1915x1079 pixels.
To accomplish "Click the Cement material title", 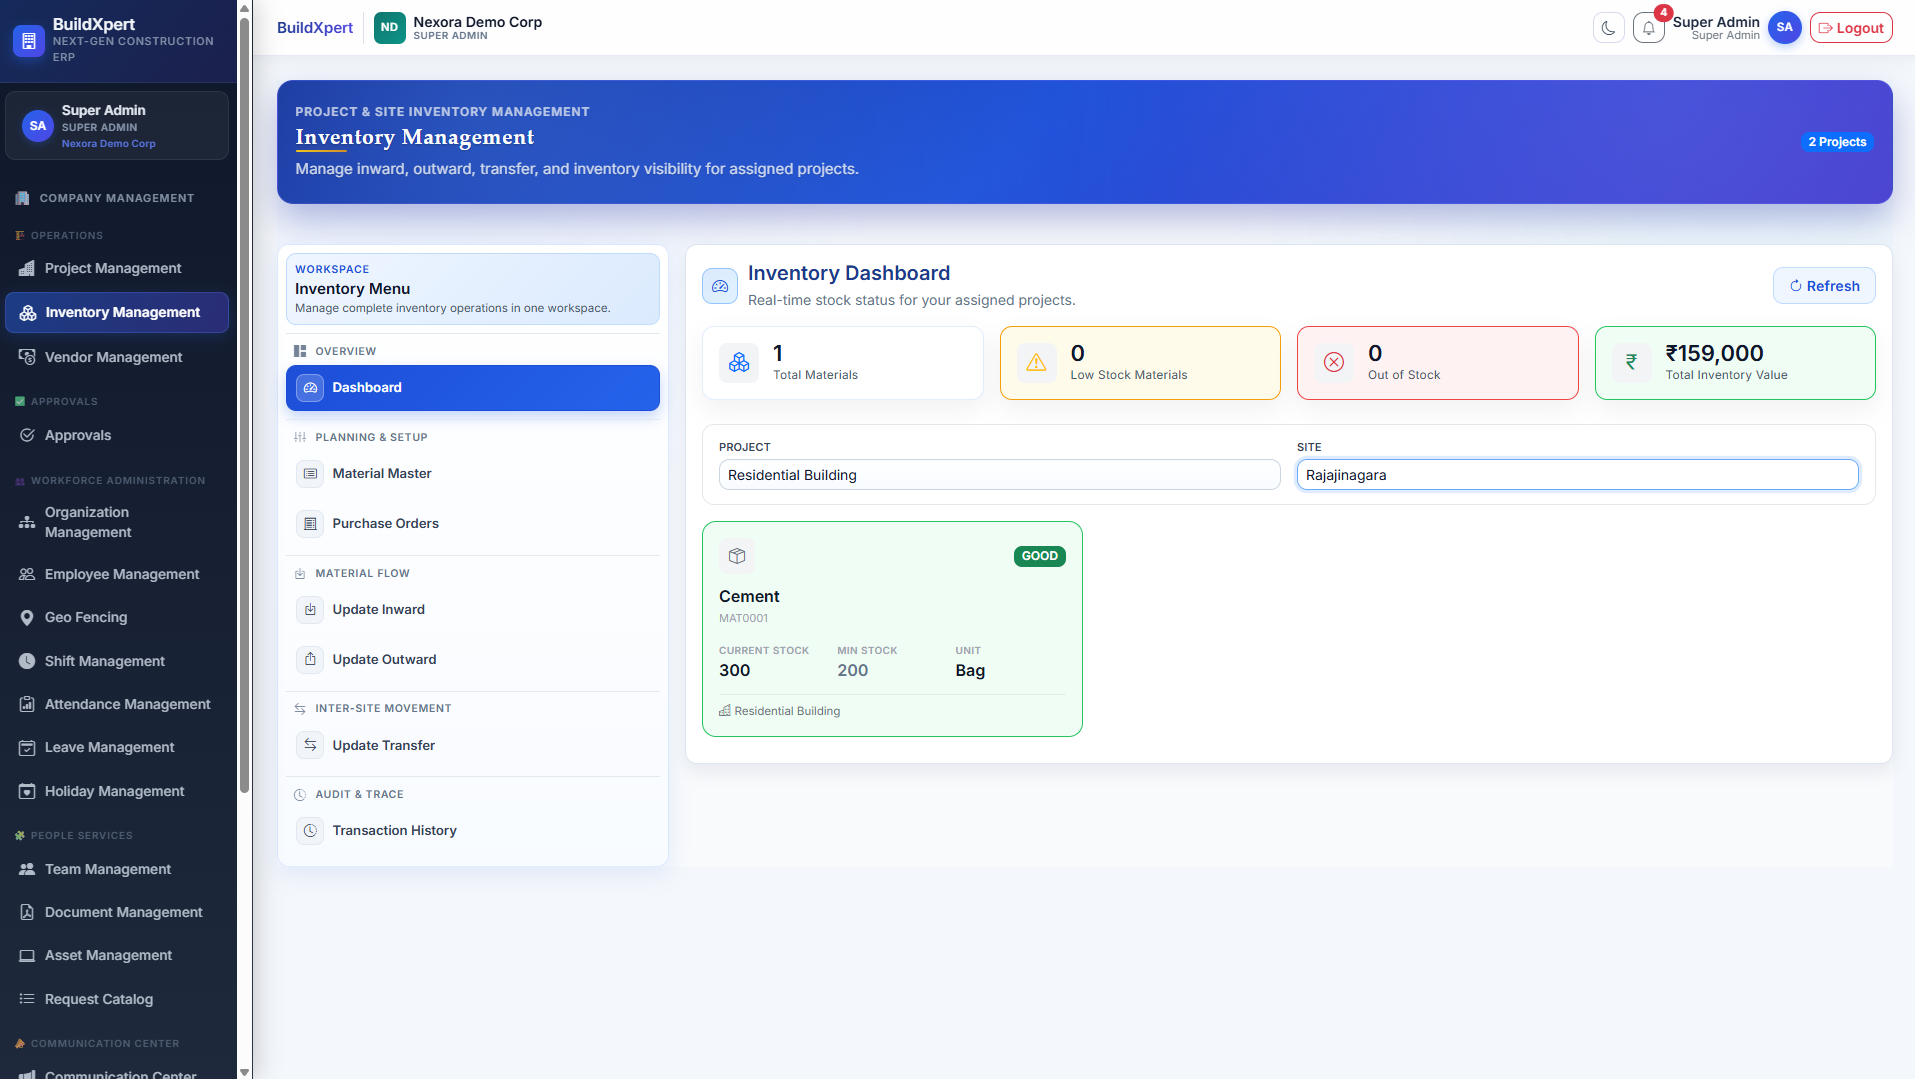I will pyautogui.click(x=749, y=597).
